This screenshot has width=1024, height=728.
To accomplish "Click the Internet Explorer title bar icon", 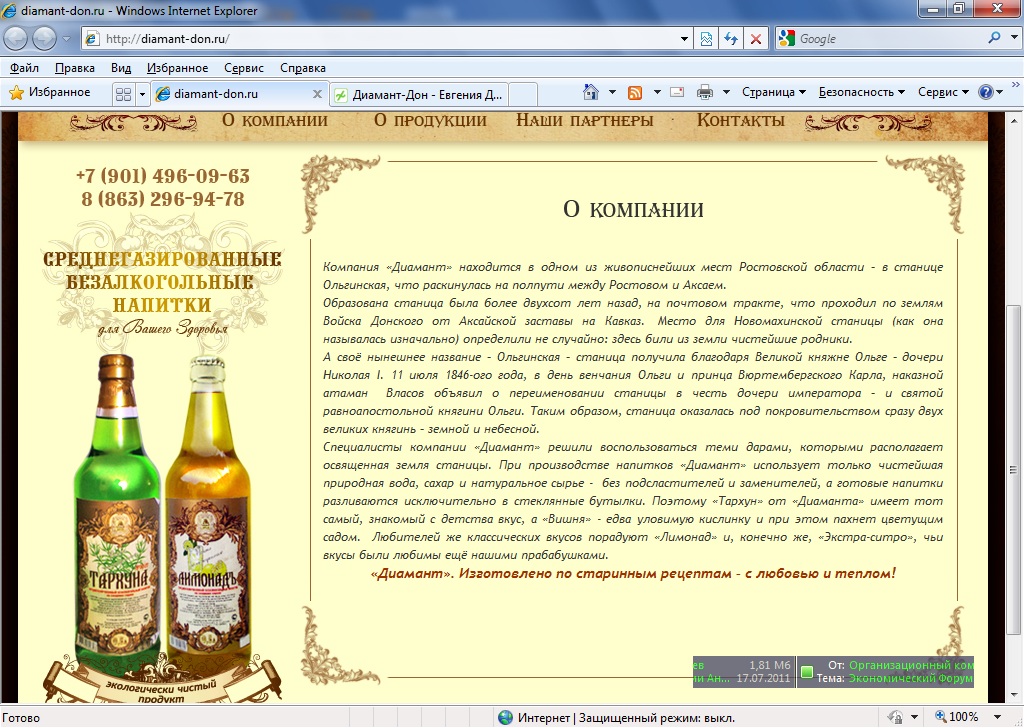I will (9, 10).
